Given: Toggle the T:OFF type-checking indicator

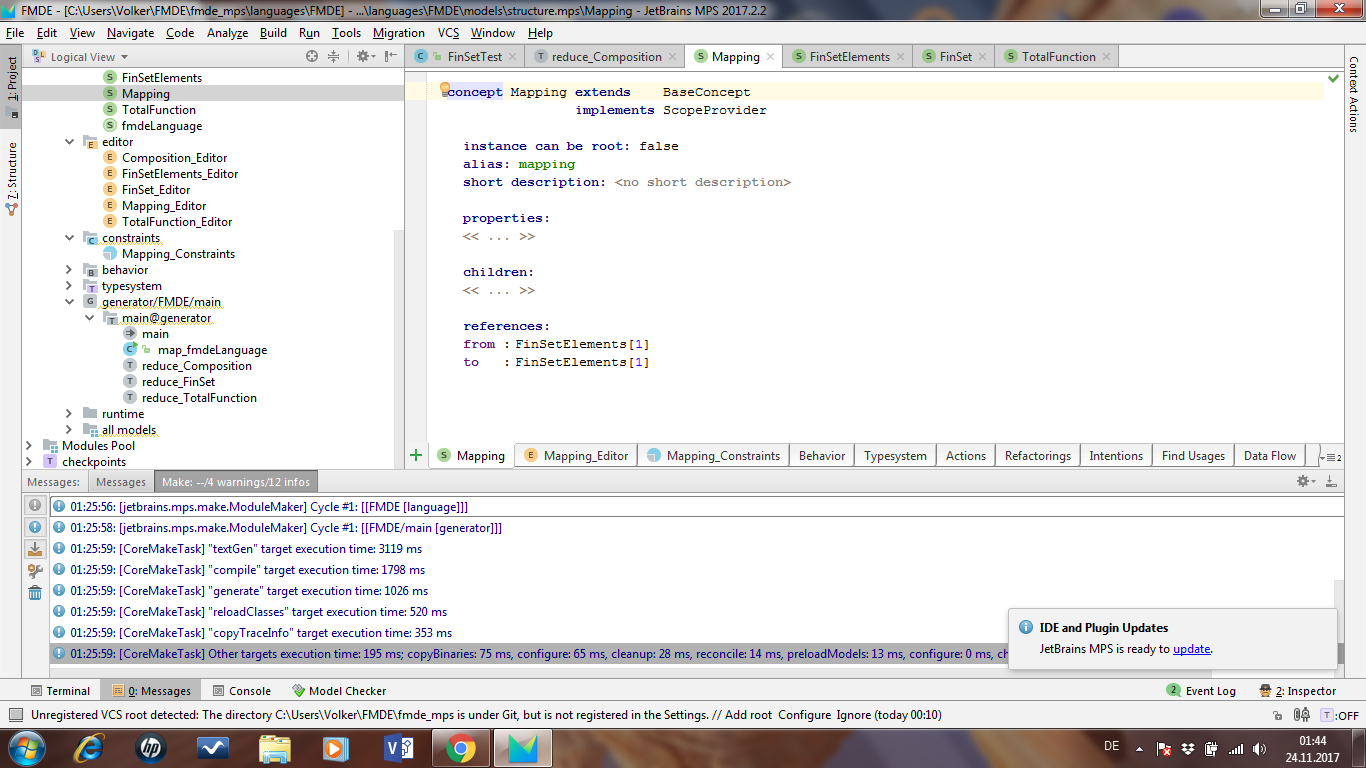Looking at the screenshot, I should 1340,715.
